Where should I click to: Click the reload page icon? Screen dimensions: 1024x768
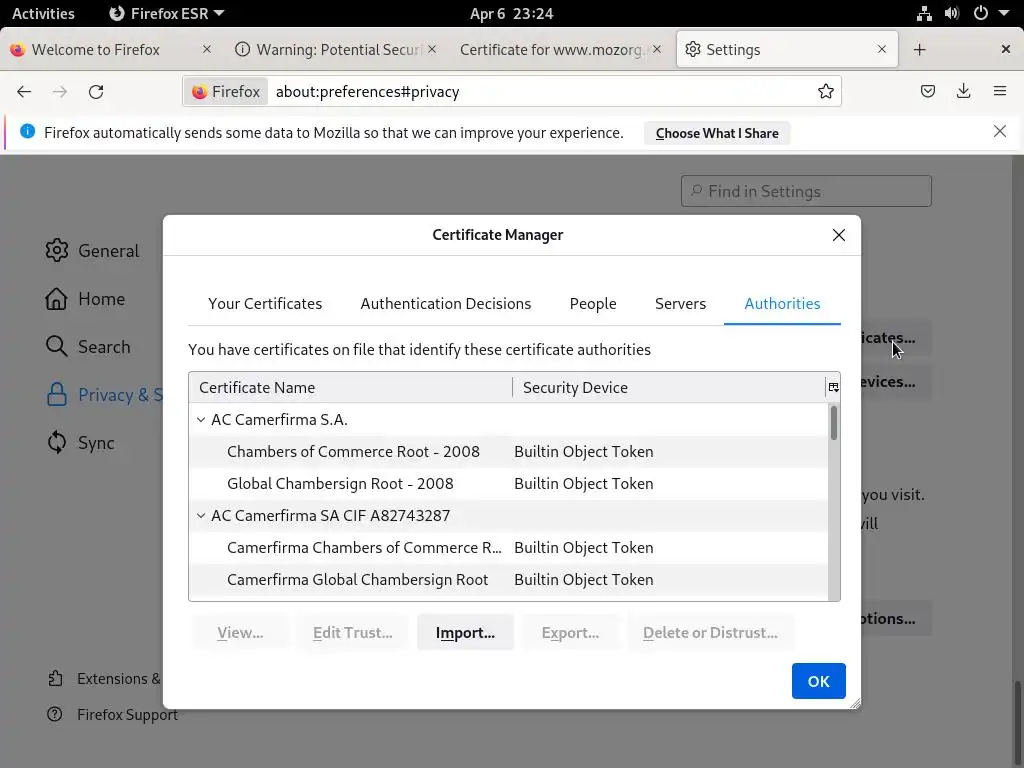pyautogui.click(x=96, y=92)
